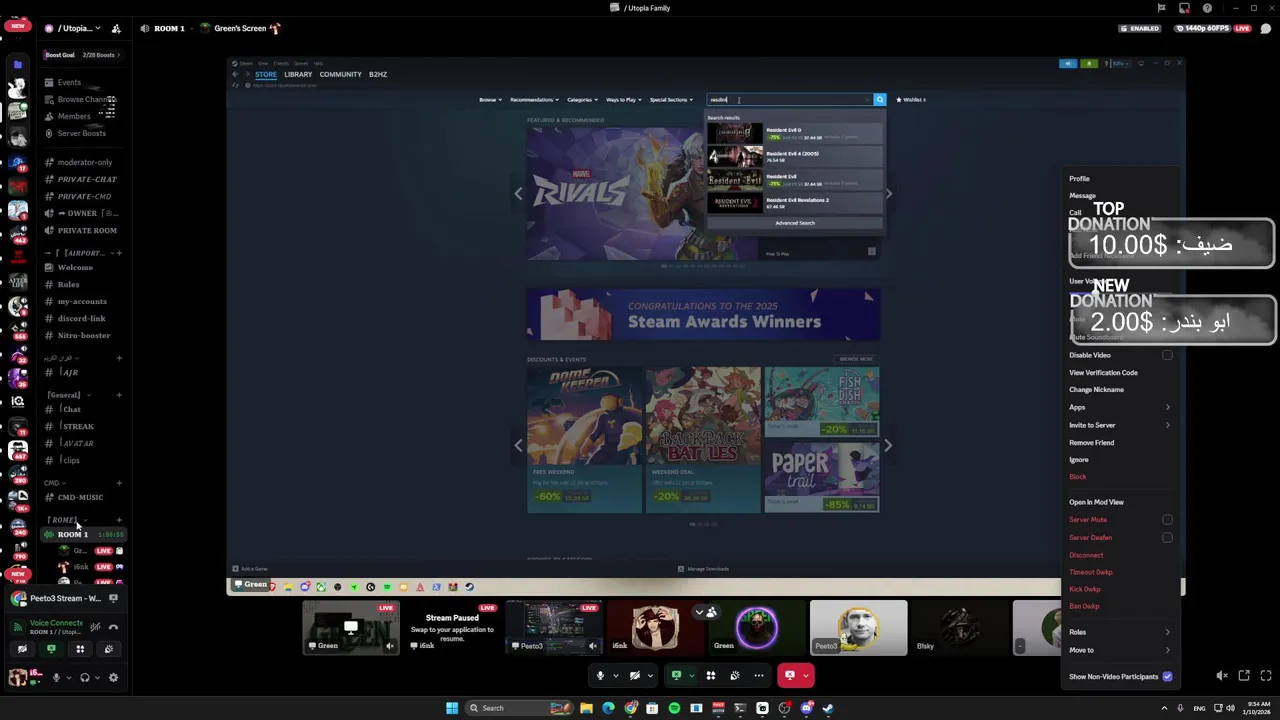Uncheck Show Non-Video Participants
This screenshot has height=720, width=1280.
click(1167, 677)
